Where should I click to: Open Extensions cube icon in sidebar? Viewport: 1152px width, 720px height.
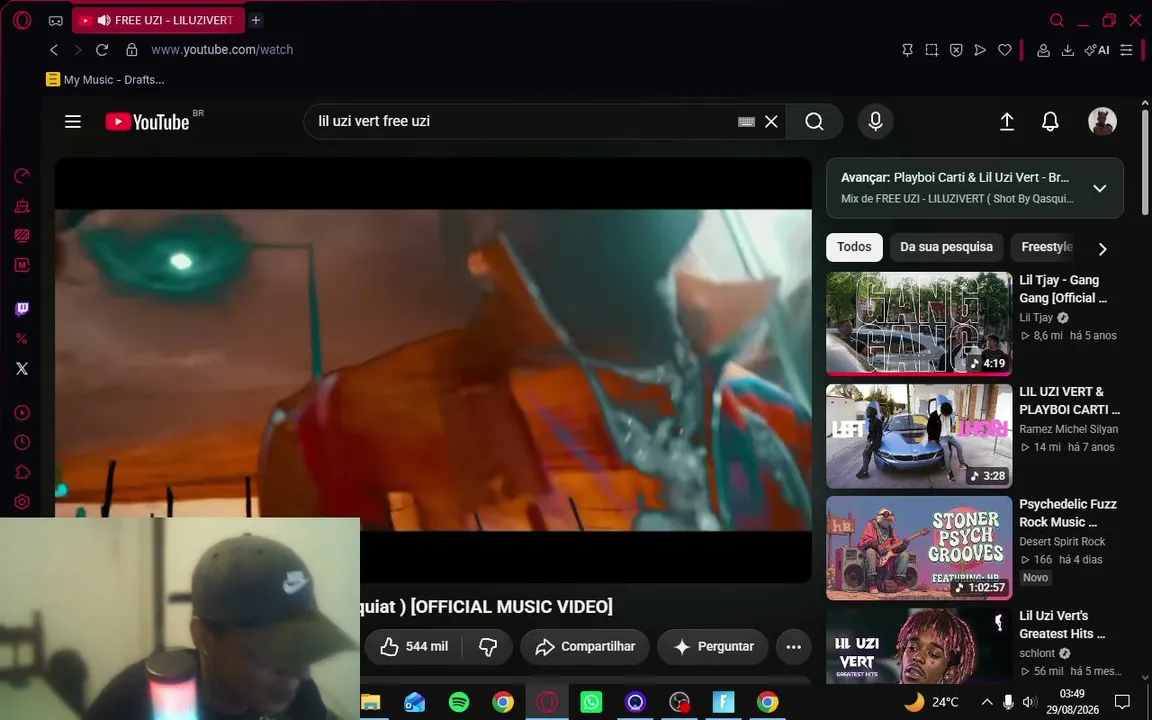(x=22, y=472)
